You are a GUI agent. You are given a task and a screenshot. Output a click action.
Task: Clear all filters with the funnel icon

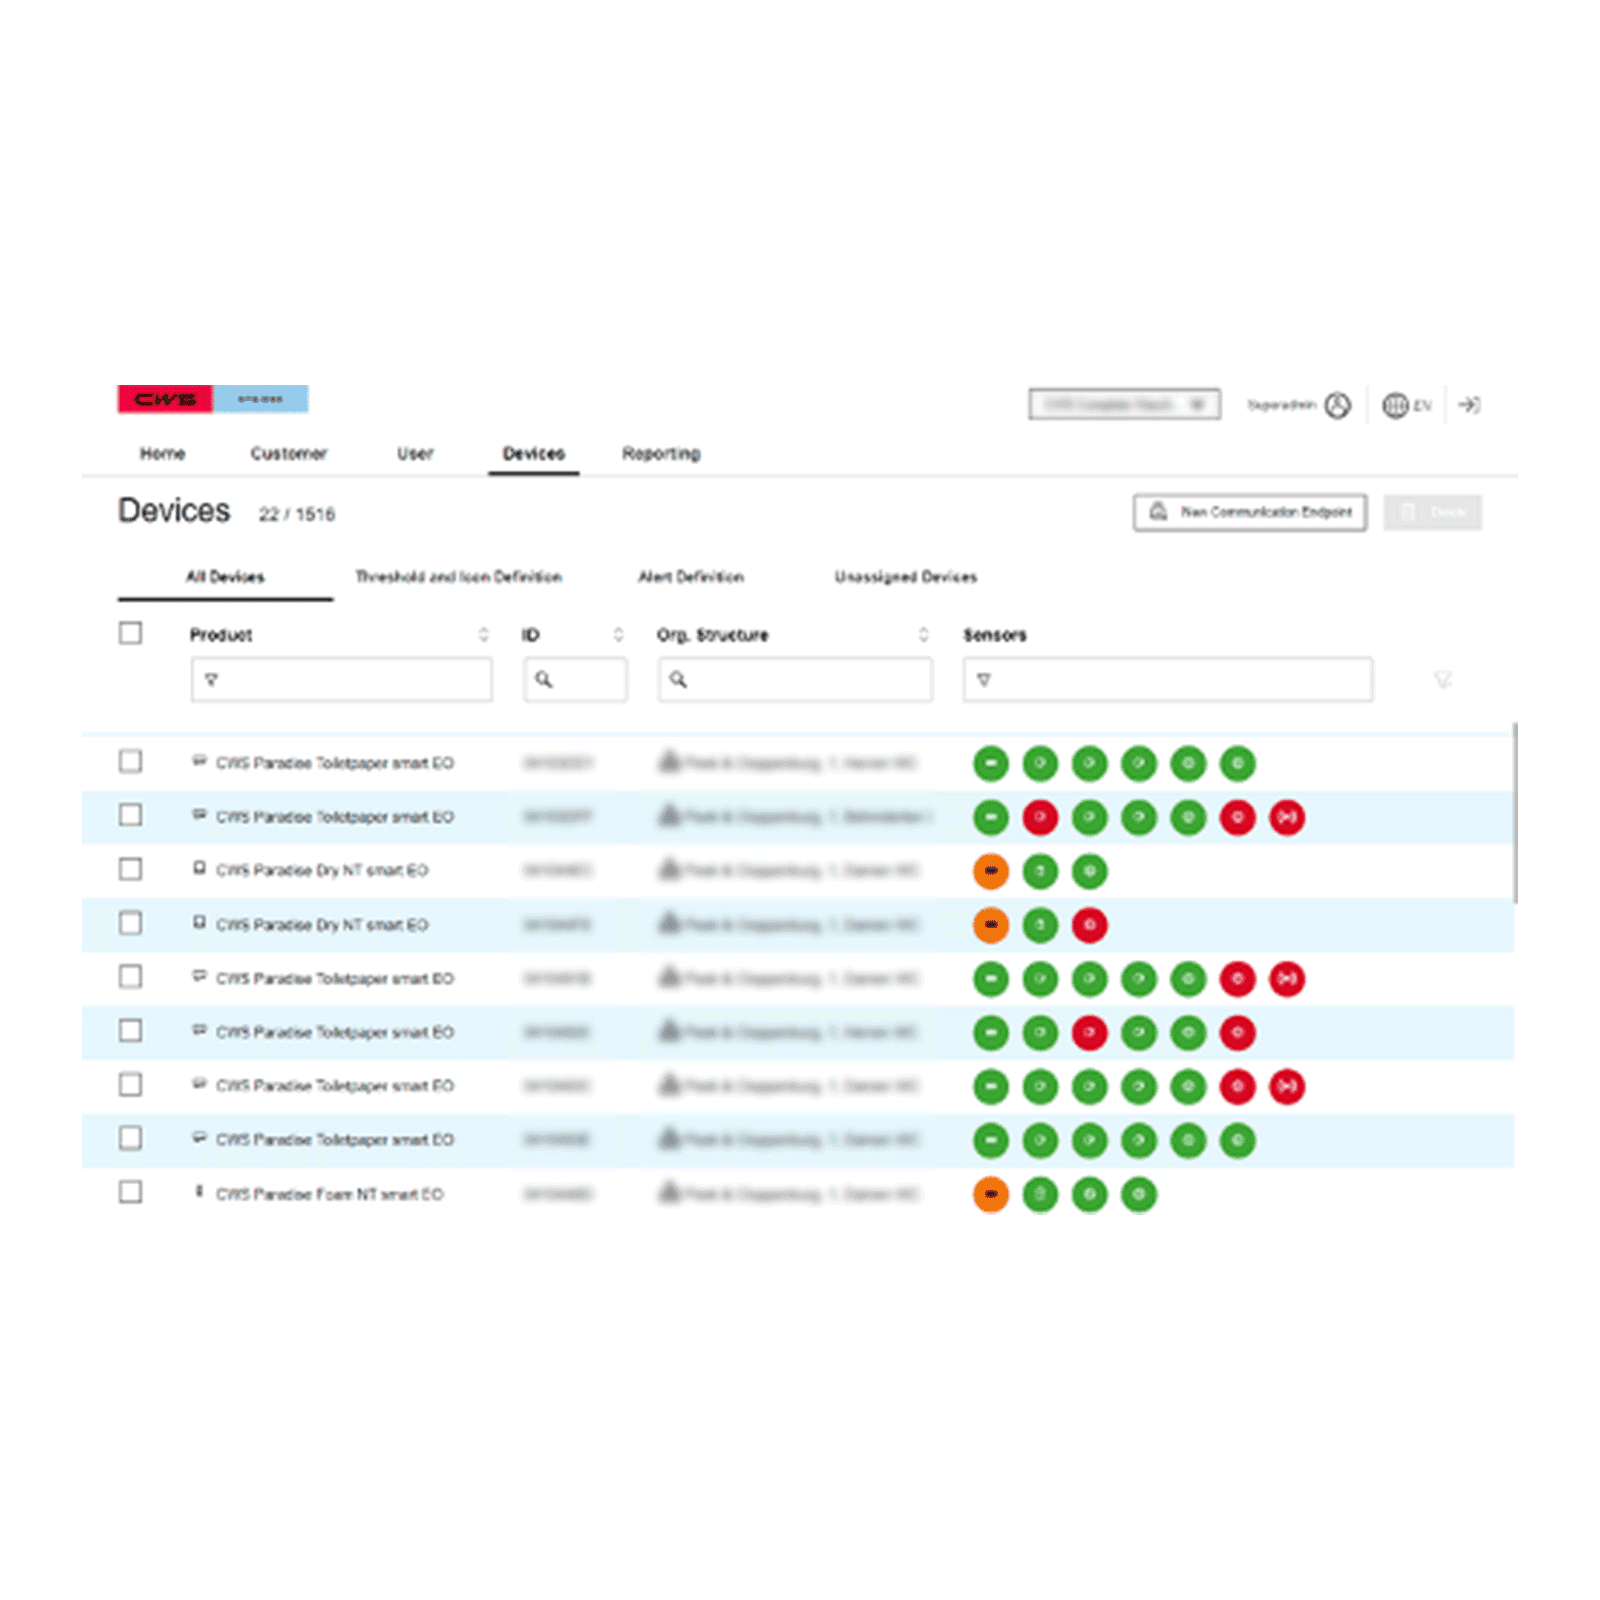(1443, 680)
